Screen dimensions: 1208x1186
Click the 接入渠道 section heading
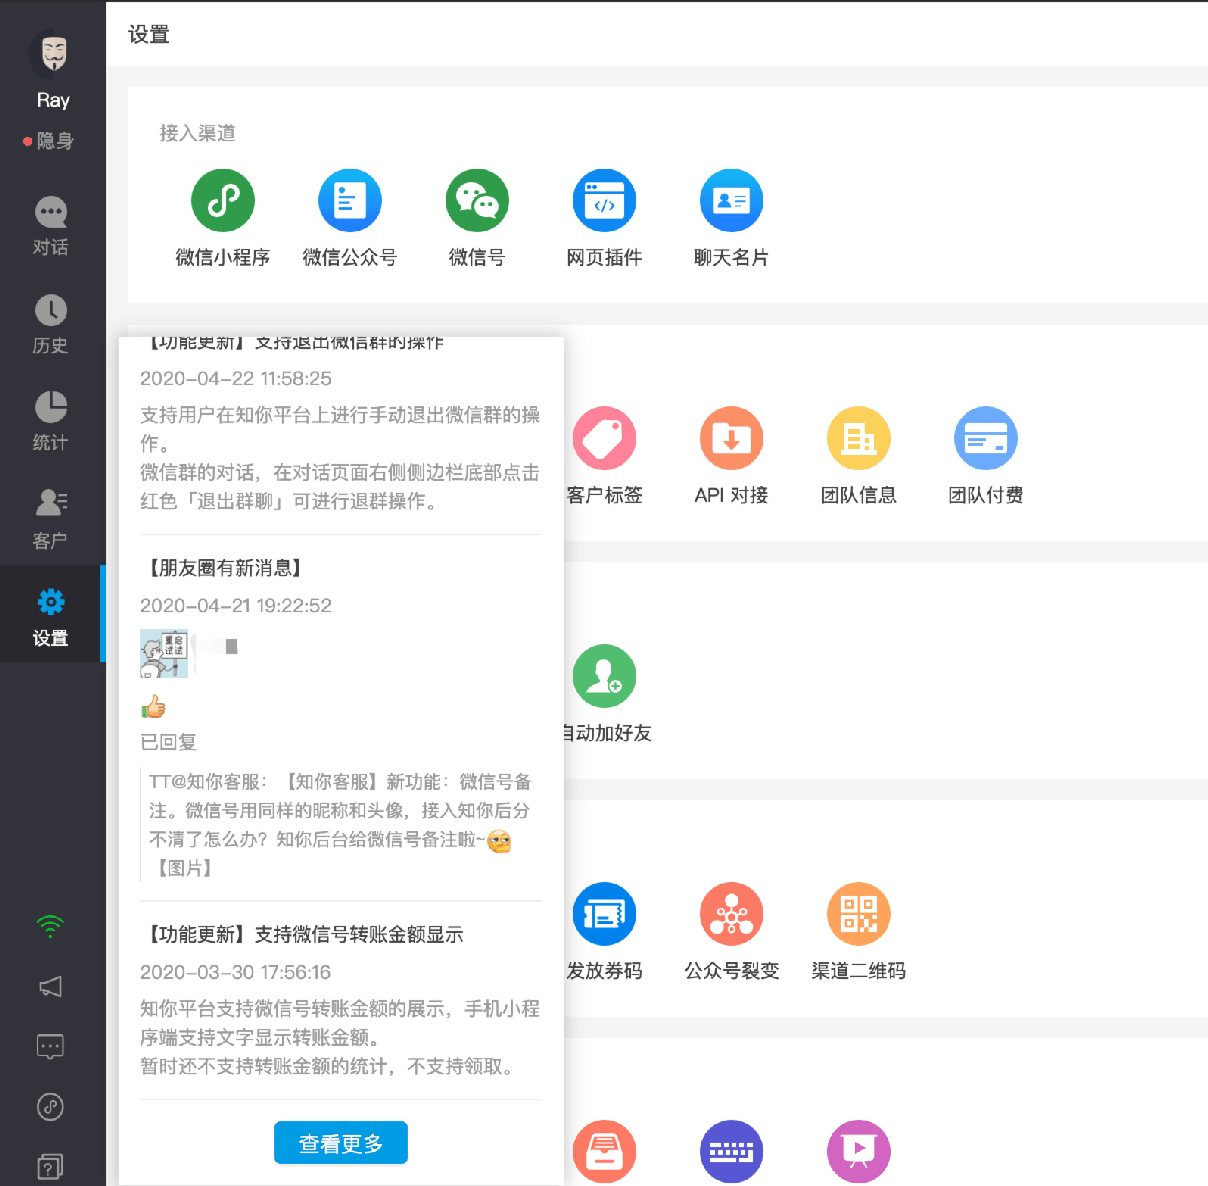[198, 133]
